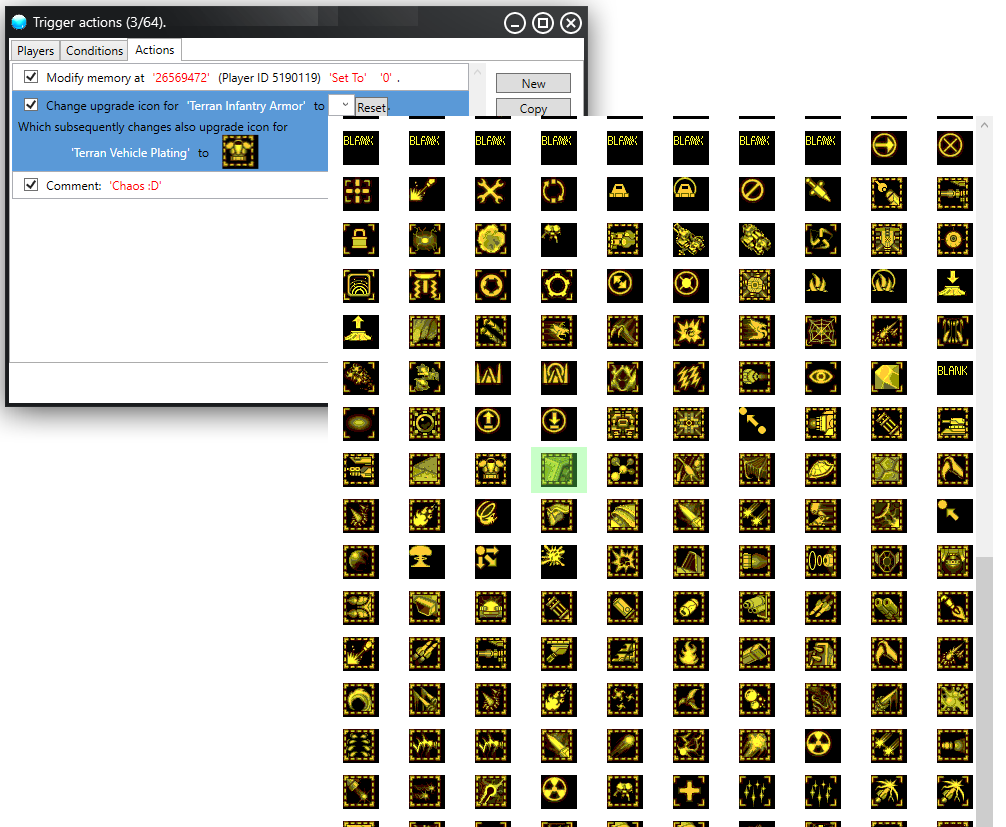Pick the circled up-arrow Load icon
Image resolution: width=1006 pixels, height=827 pixels.
pyautogui.click(x=493, y=424)
